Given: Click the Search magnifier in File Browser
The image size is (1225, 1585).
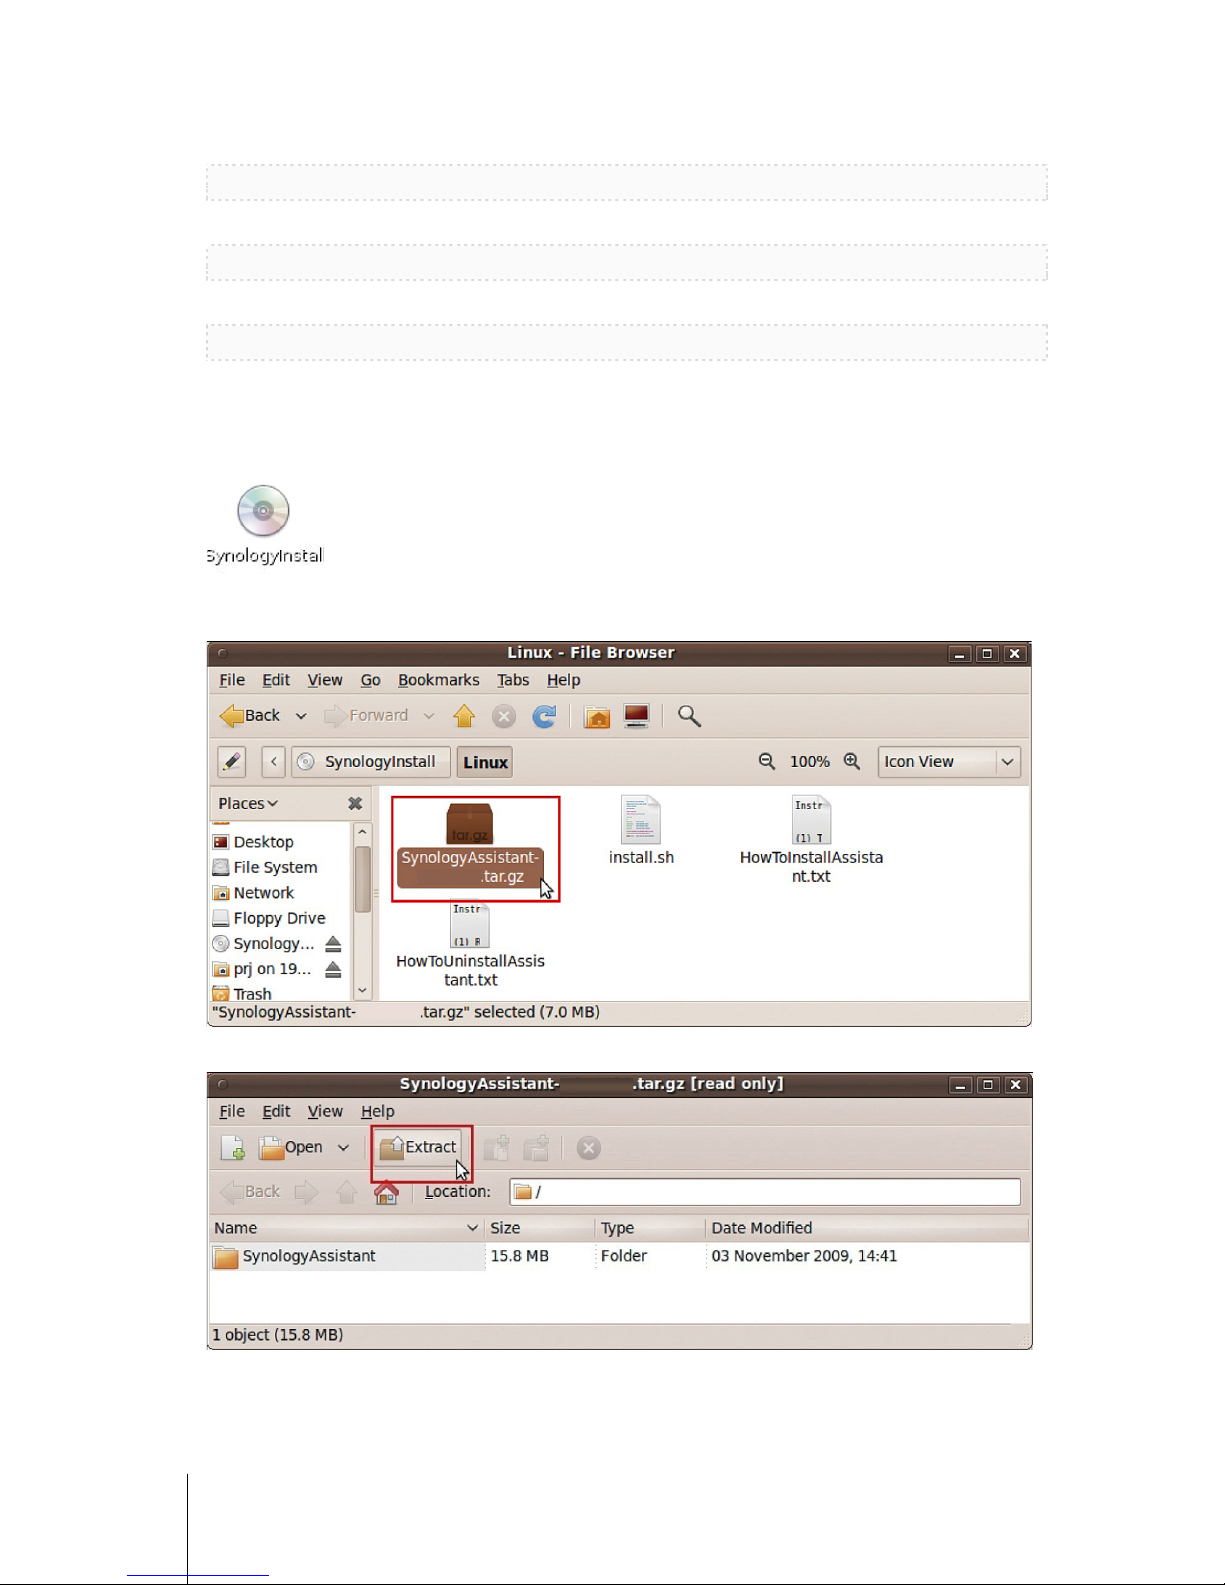Looking at the screenshot, I should pyautogui.click(x=689, y=716).
